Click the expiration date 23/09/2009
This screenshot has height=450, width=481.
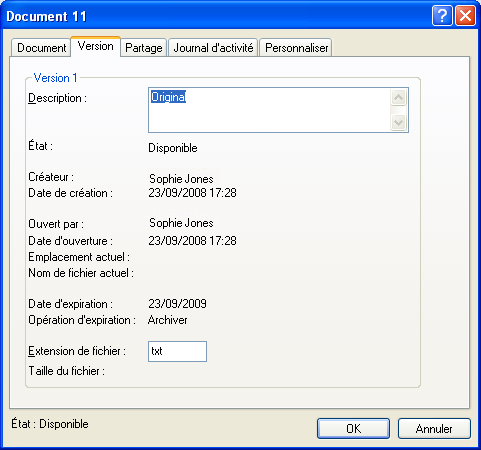(177, 304)
